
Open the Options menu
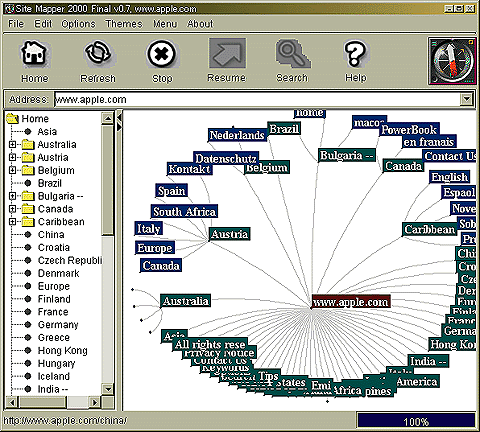[x=78, y=24]
